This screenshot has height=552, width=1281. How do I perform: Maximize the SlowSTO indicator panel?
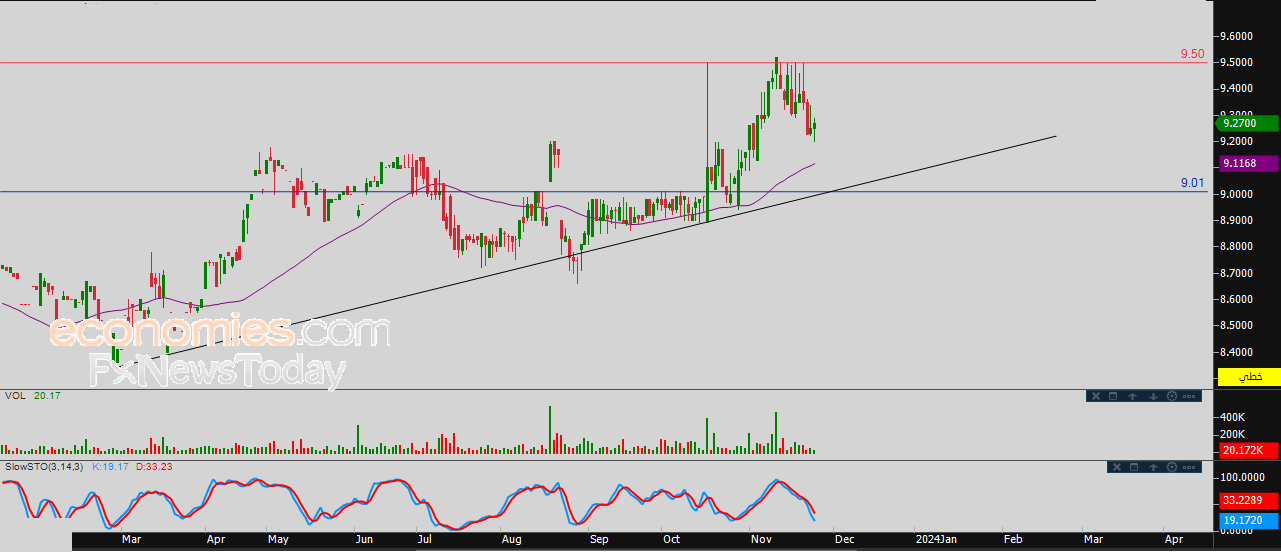(1134, 467)
